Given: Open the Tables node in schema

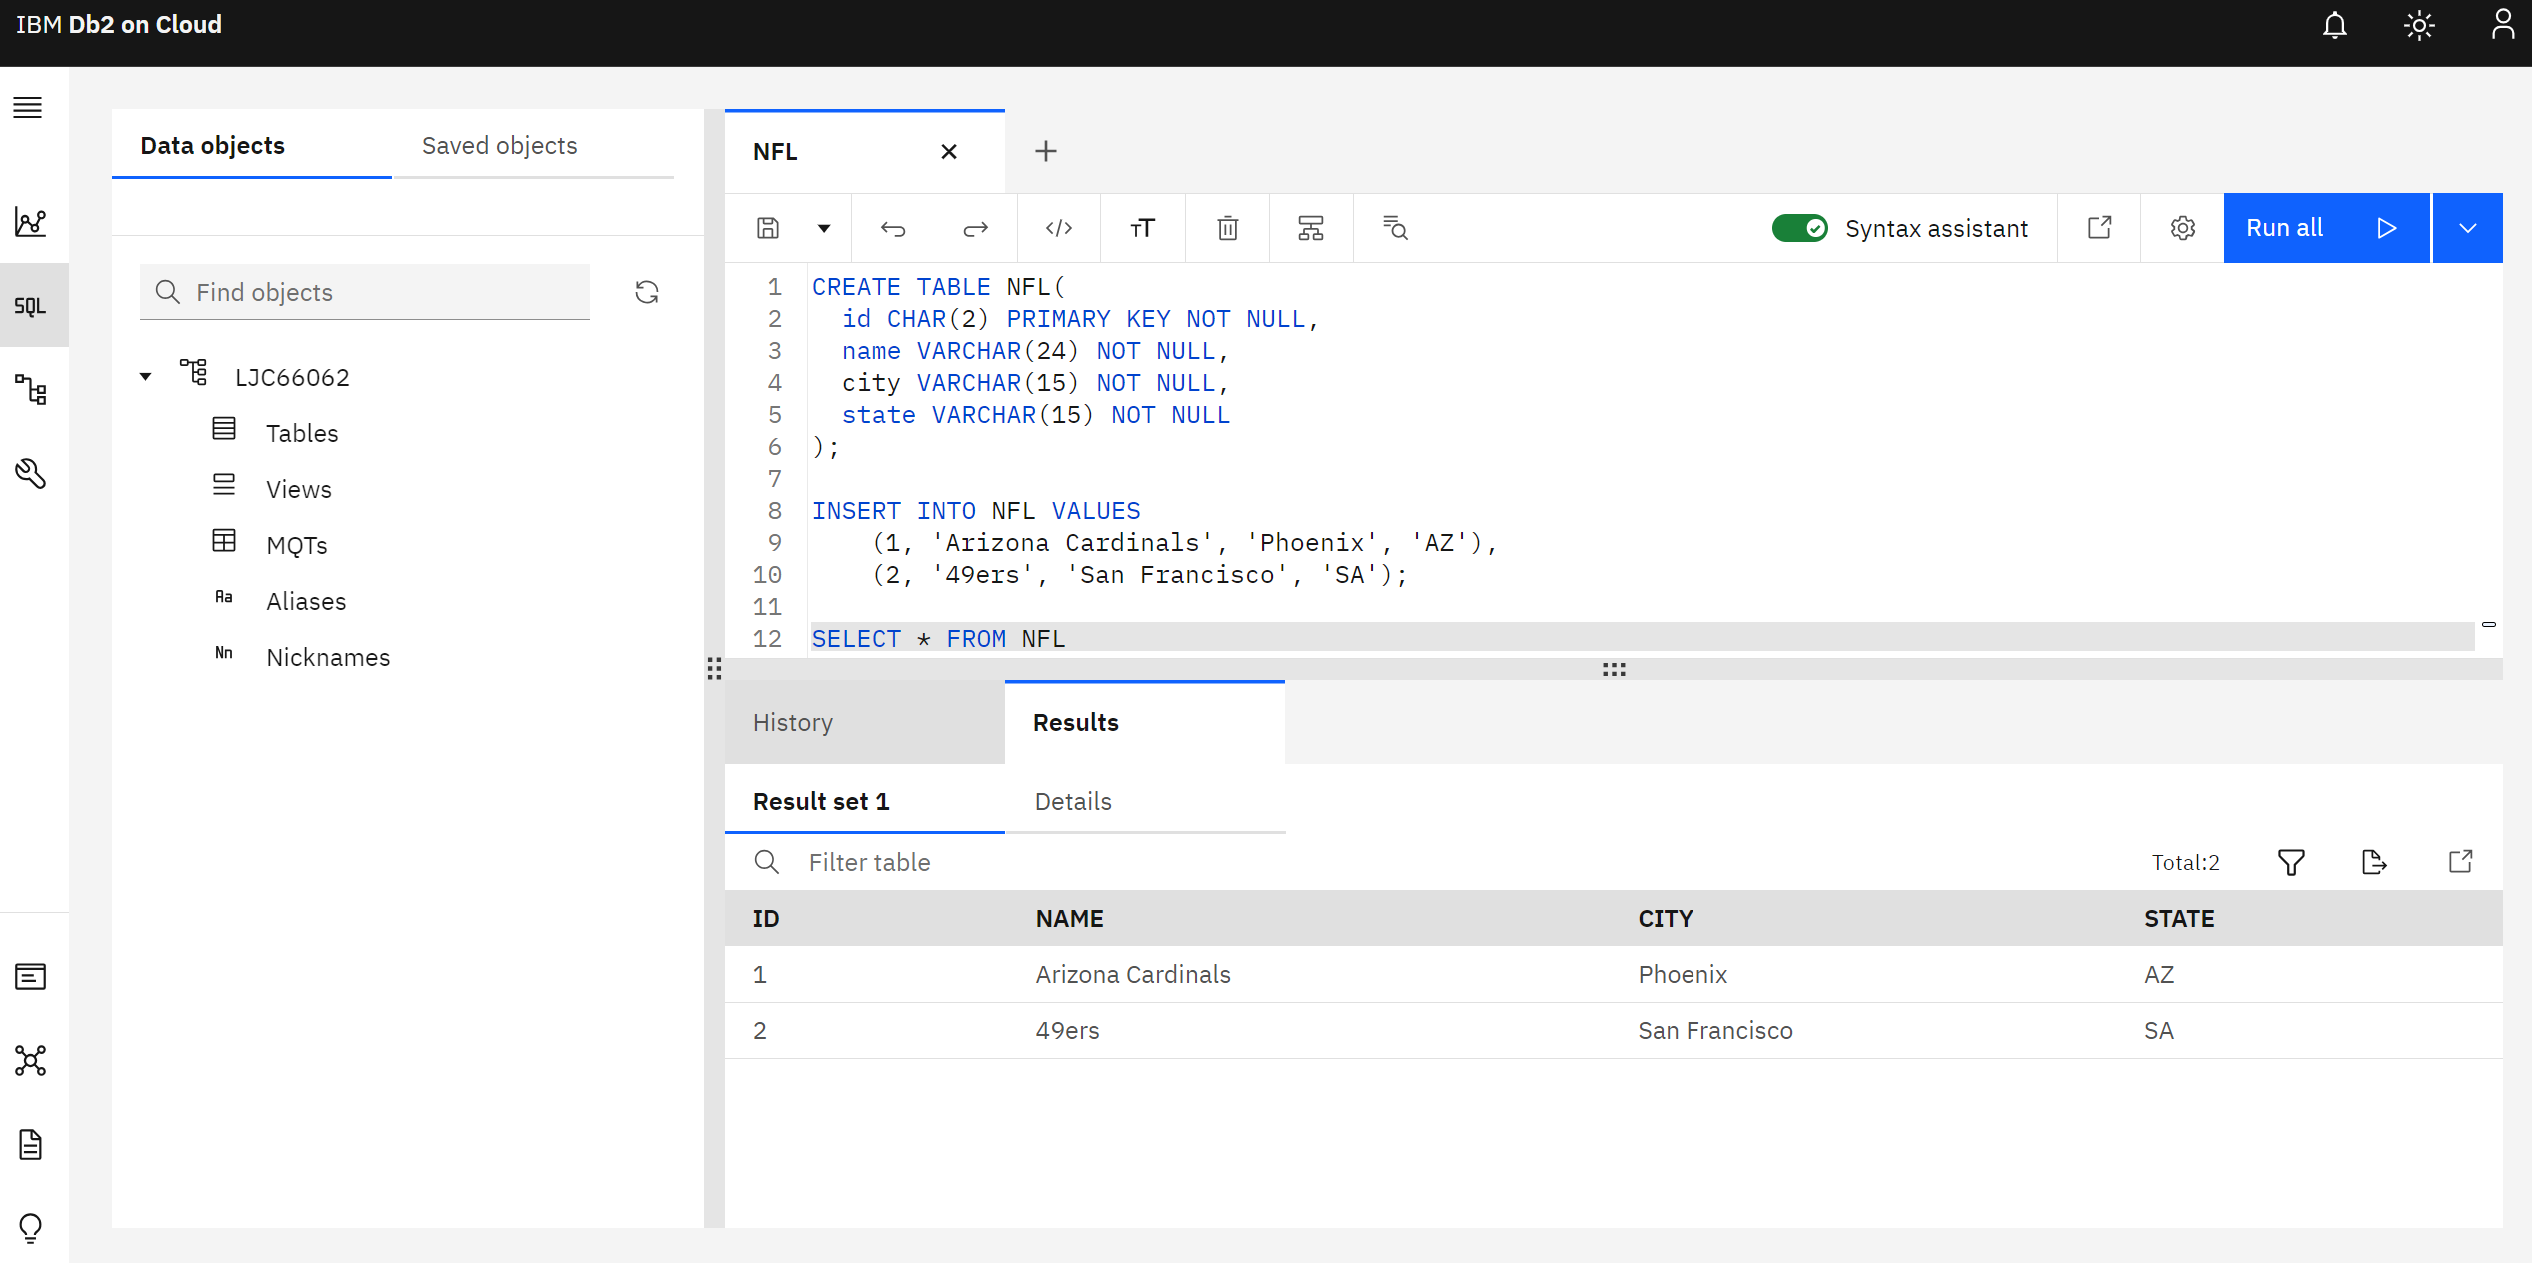Looking at the screenshot, I should (x=302, y=433).
